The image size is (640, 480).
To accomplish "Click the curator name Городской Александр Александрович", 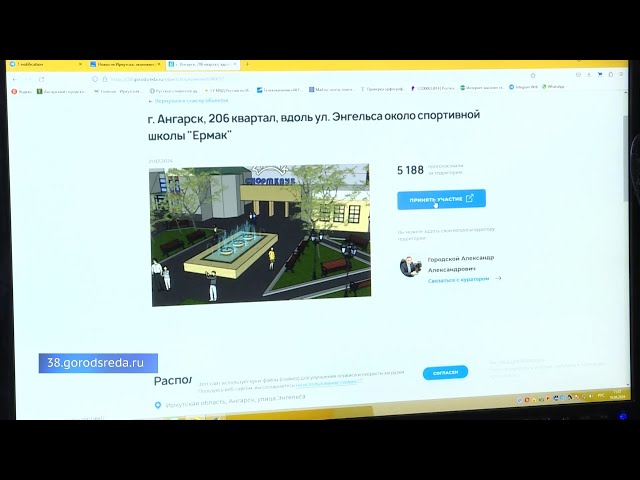I will point(461,264).
